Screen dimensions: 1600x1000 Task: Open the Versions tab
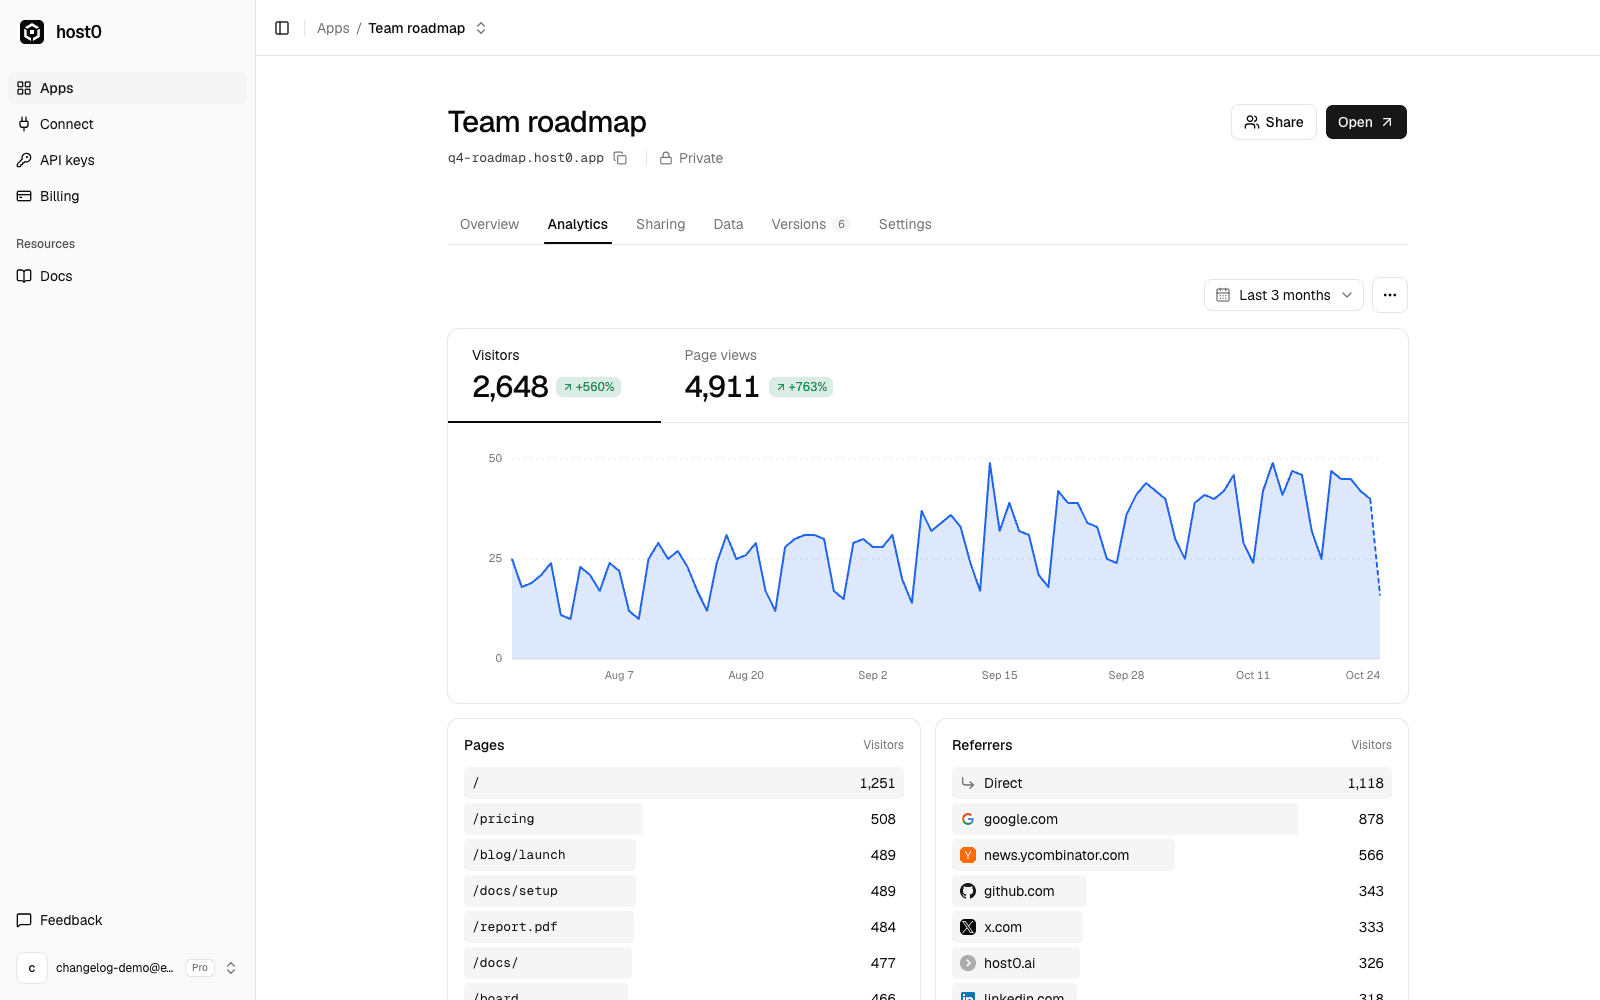(810, 224)
